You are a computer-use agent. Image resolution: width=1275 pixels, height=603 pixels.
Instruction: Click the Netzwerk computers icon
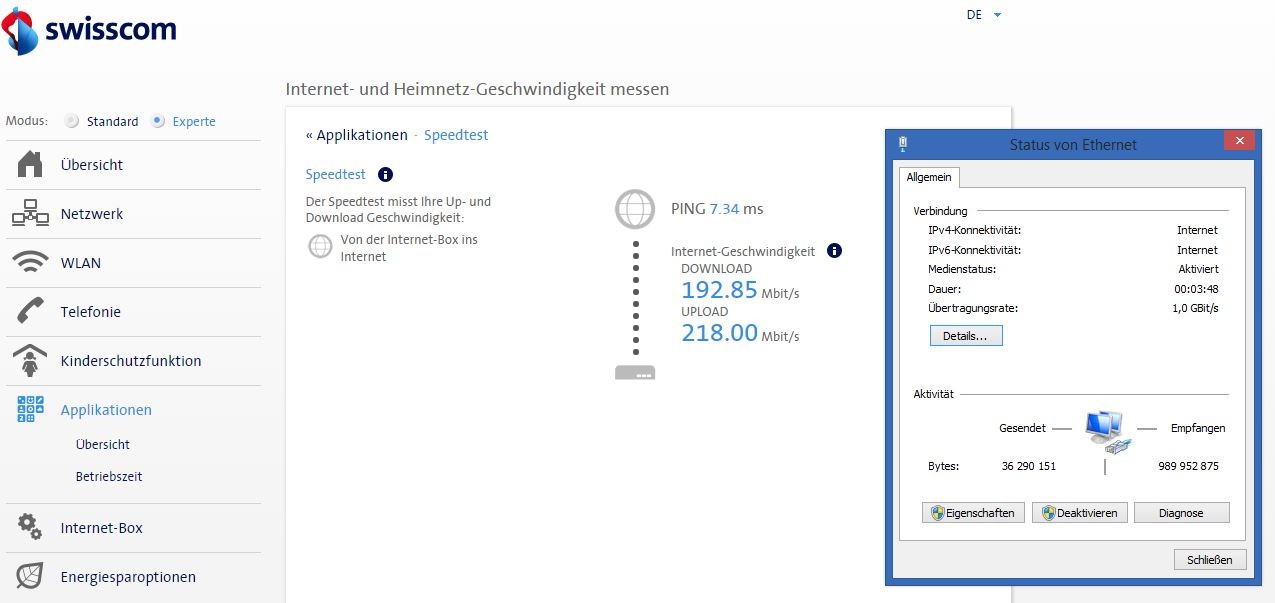[x=30, y=214]
